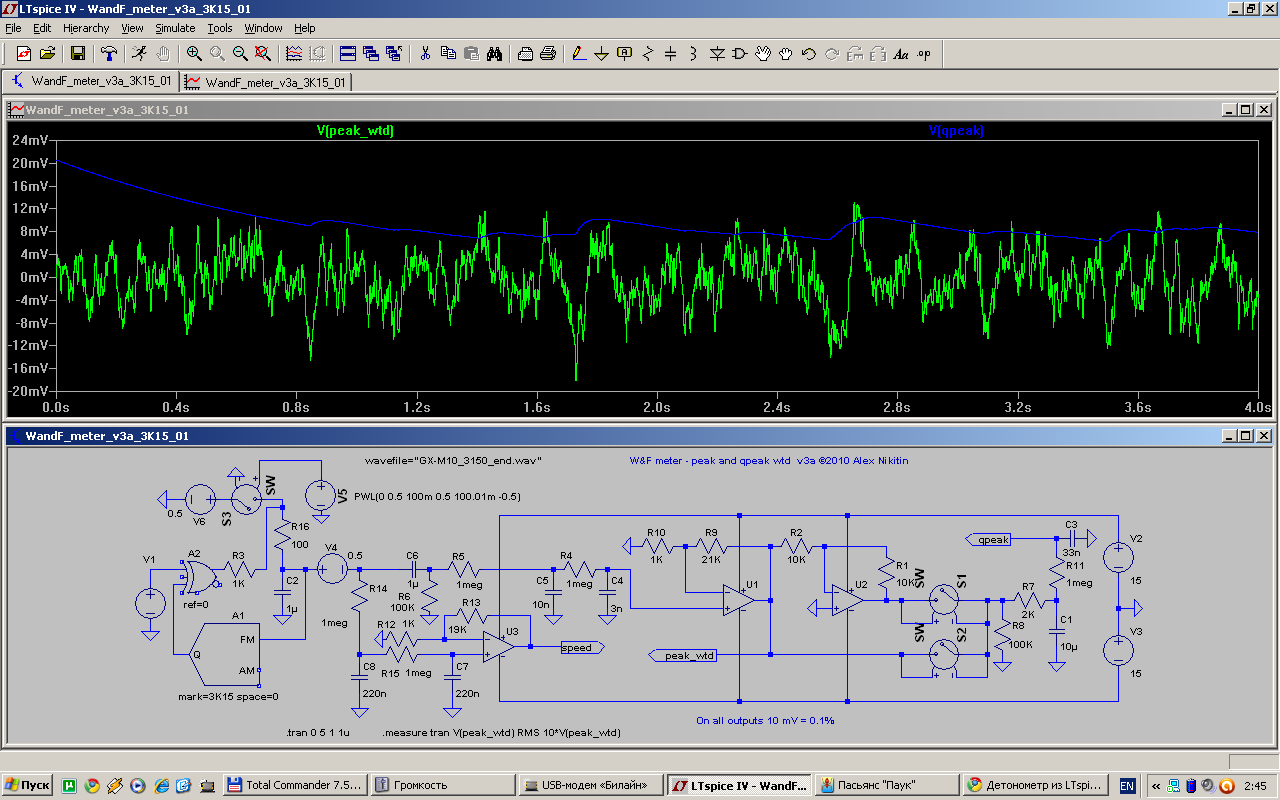Screen dimensions: 1280x800
Task: Pick the Place Diode tool
Action: [x=717, y=54]
